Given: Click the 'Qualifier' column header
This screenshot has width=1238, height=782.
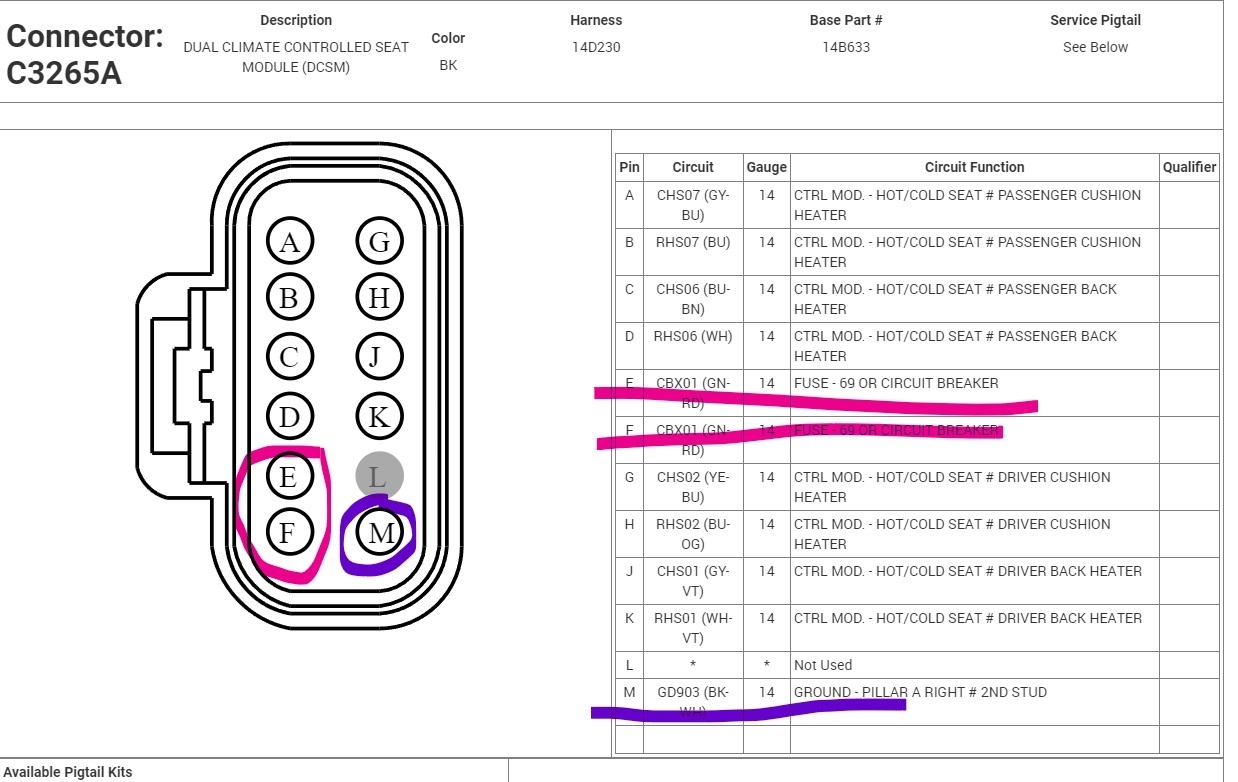Looking at the screenshot, I should 1189,167.
